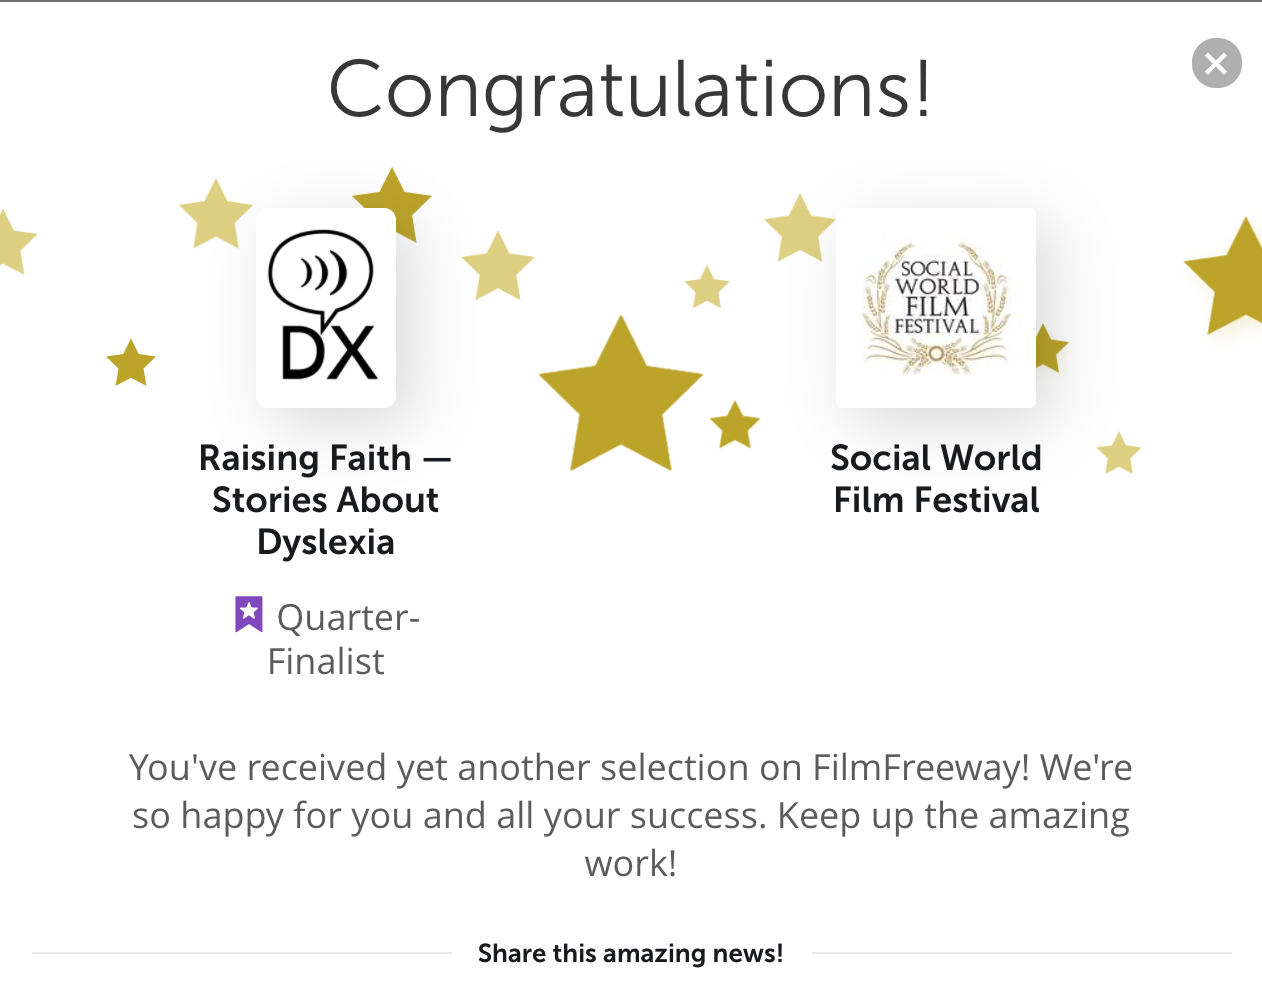Close the Congratulations dialog

[1216, 63]
